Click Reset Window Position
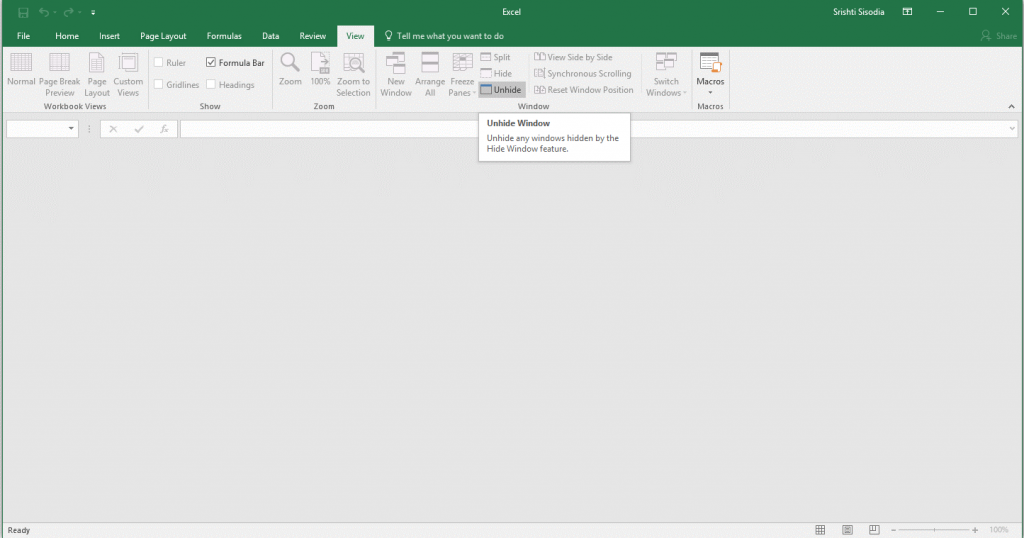Screen dimensions: 1024x538 (x=584, y=90)
